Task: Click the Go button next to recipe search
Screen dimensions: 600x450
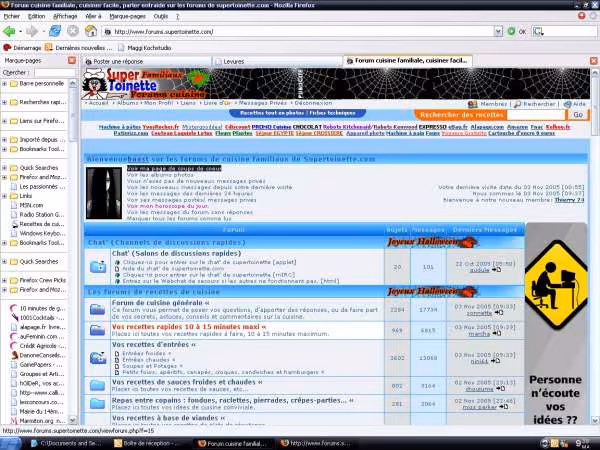Action: 578,114
